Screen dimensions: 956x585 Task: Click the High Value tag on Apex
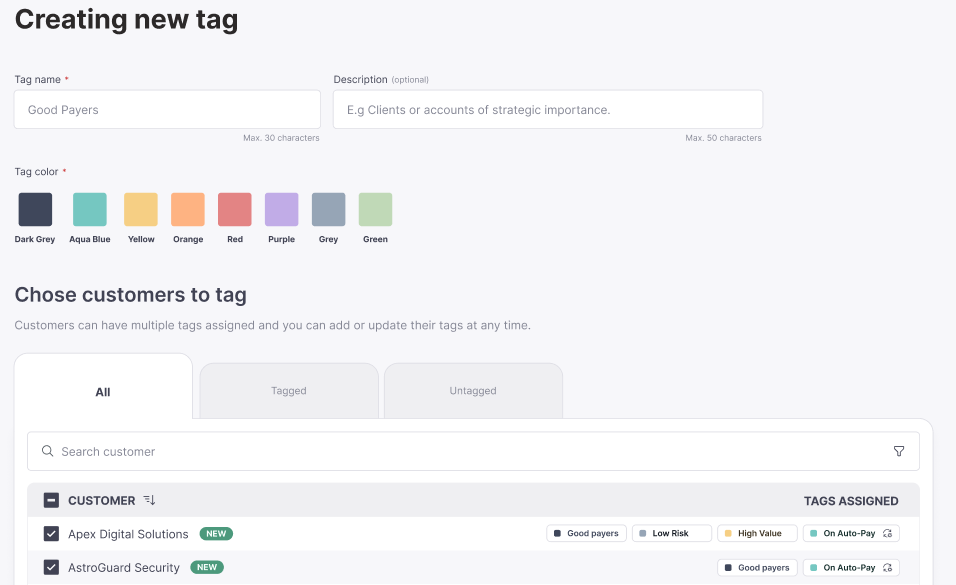757,534
